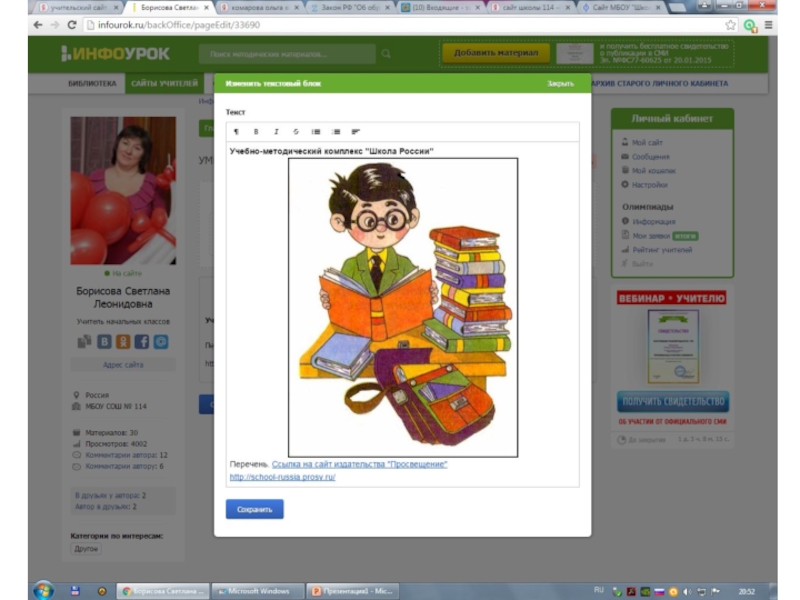Switch to the комарова ольга browser tab
The height and width of the screenshot is (600, 800).
pos(259,8)
